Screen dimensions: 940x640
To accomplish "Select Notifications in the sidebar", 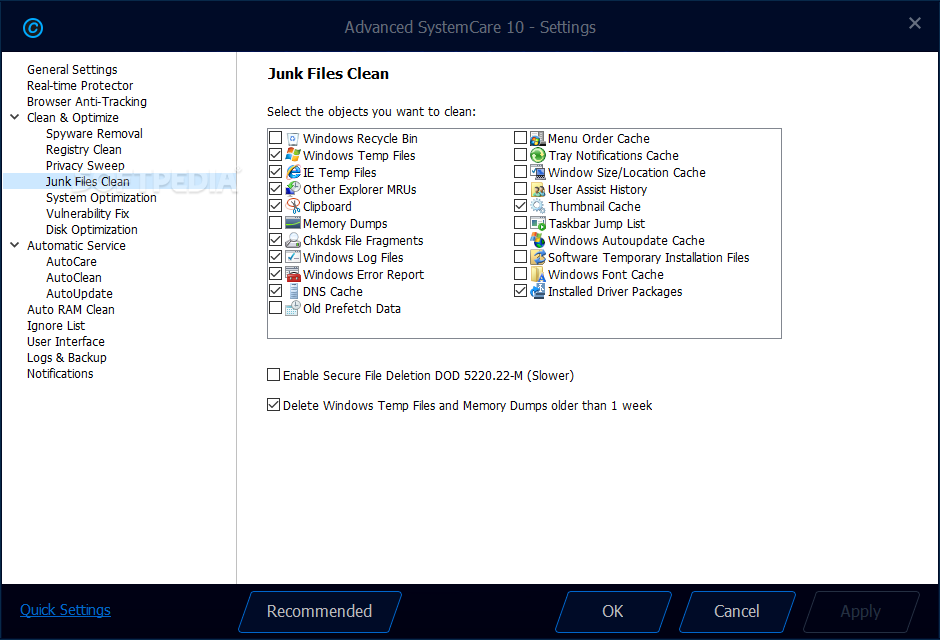I will tap(60, 374).
